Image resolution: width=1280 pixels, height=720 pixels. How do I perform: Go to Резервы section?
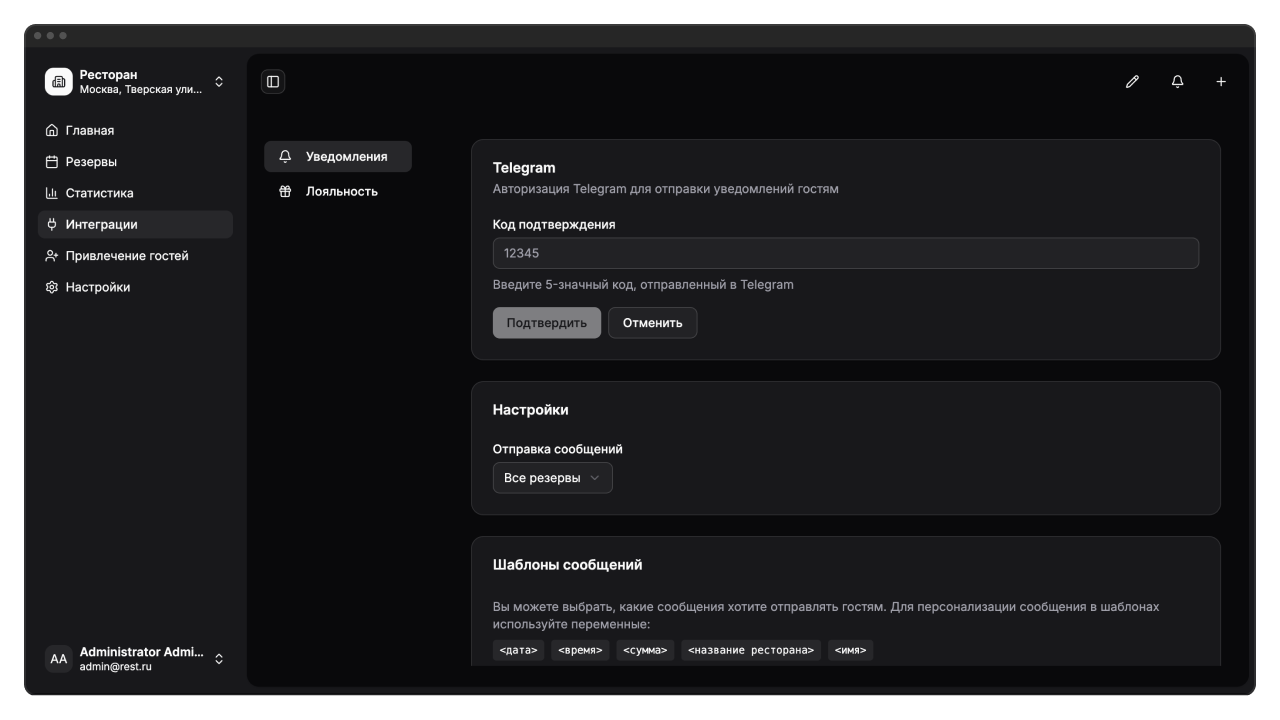pyautogui.click(x=91, y=162)
